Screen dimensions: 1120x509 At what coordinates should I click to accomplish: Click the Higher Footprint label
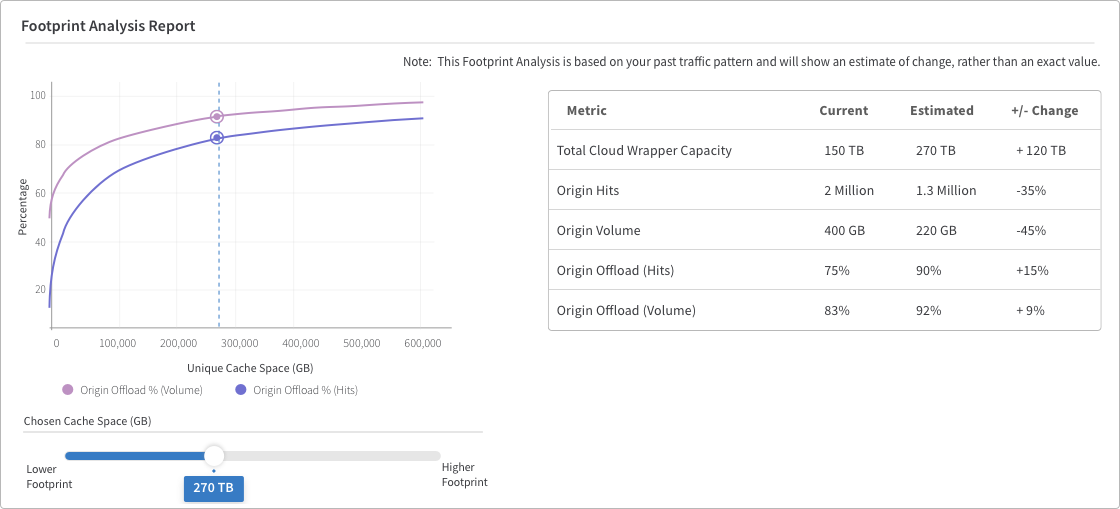[x=464, y=475]
